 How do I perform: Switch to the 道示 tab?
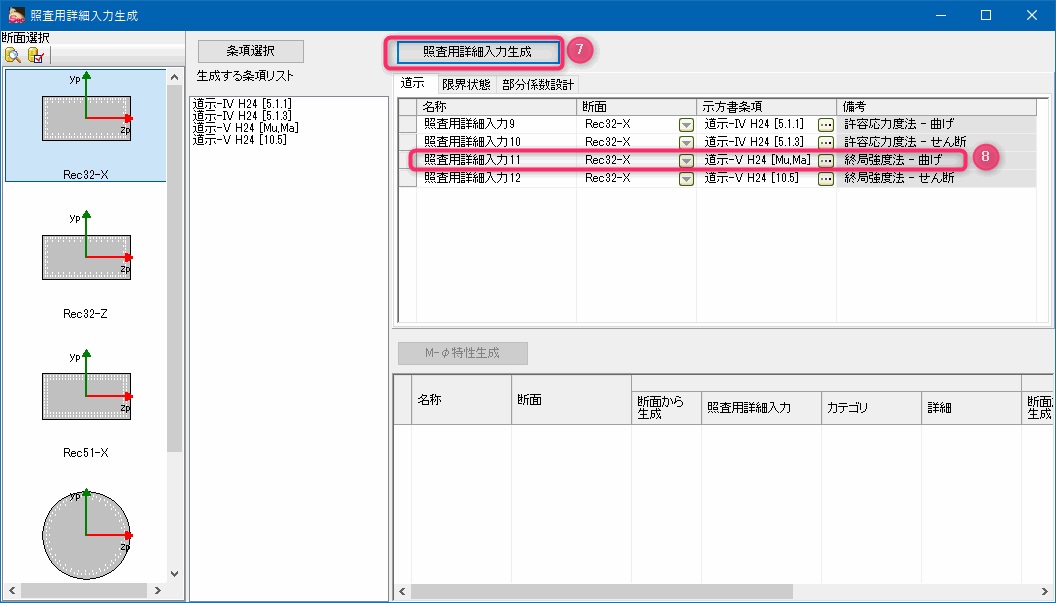point(412,84)
